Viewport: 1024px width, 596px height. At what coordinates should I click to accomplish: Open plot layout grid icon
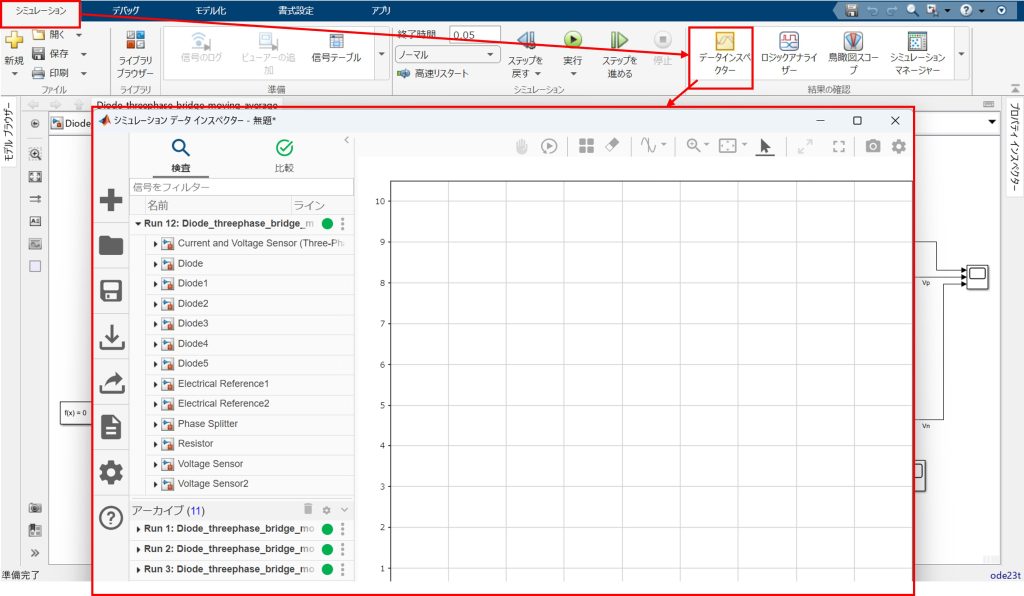coord(585,146)
